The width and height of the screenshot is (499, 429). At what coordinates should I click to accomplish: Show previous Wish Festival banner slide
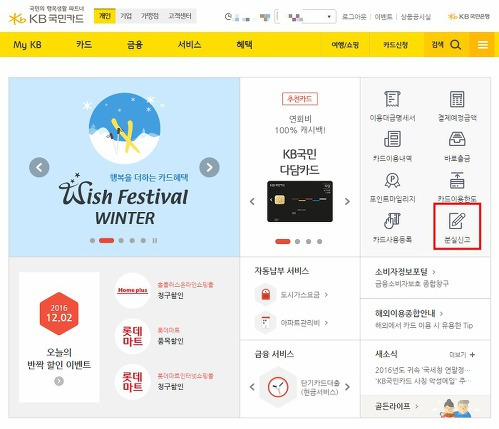coord(39,167)
